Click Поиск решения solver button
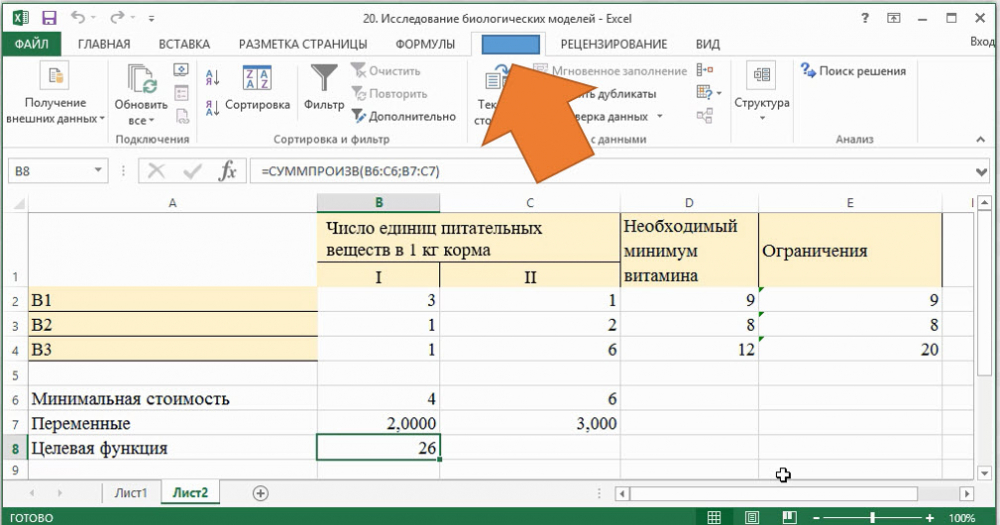This screenshot has height=525, width=1000. [x=853, y=71]
